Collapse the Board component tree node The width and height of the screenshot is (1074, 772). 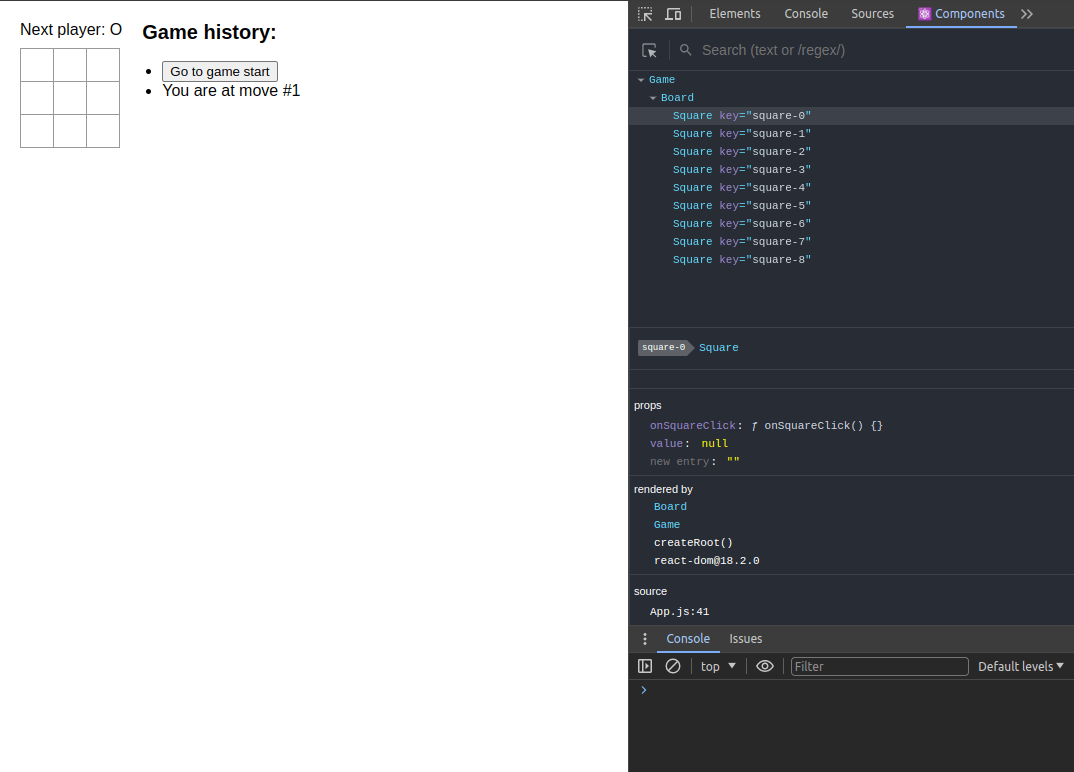point(653,98)
